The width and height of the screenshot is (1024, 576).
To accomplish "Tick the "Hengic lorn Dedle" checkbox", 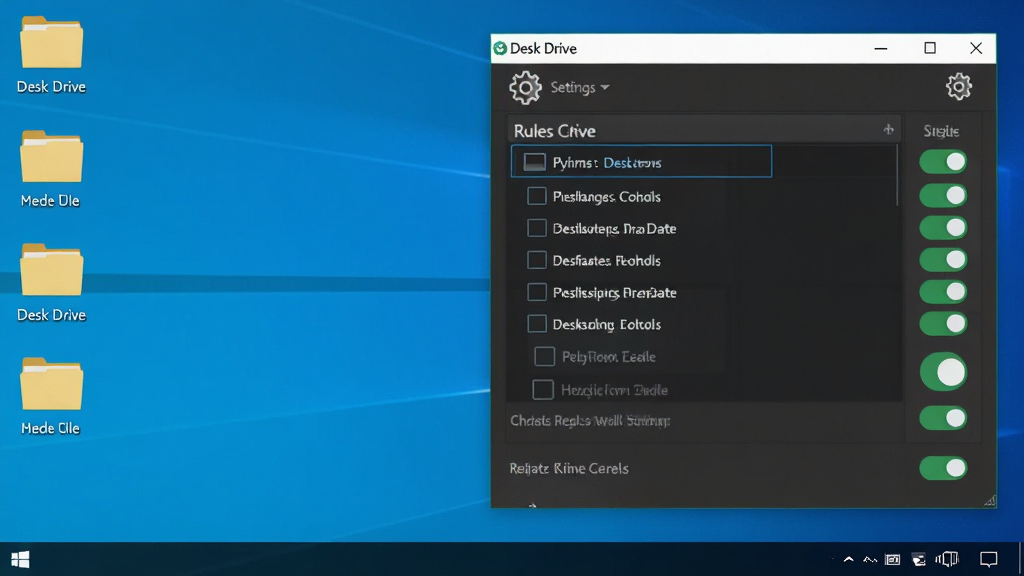I will pyautogui.click(x=543, y=390).
